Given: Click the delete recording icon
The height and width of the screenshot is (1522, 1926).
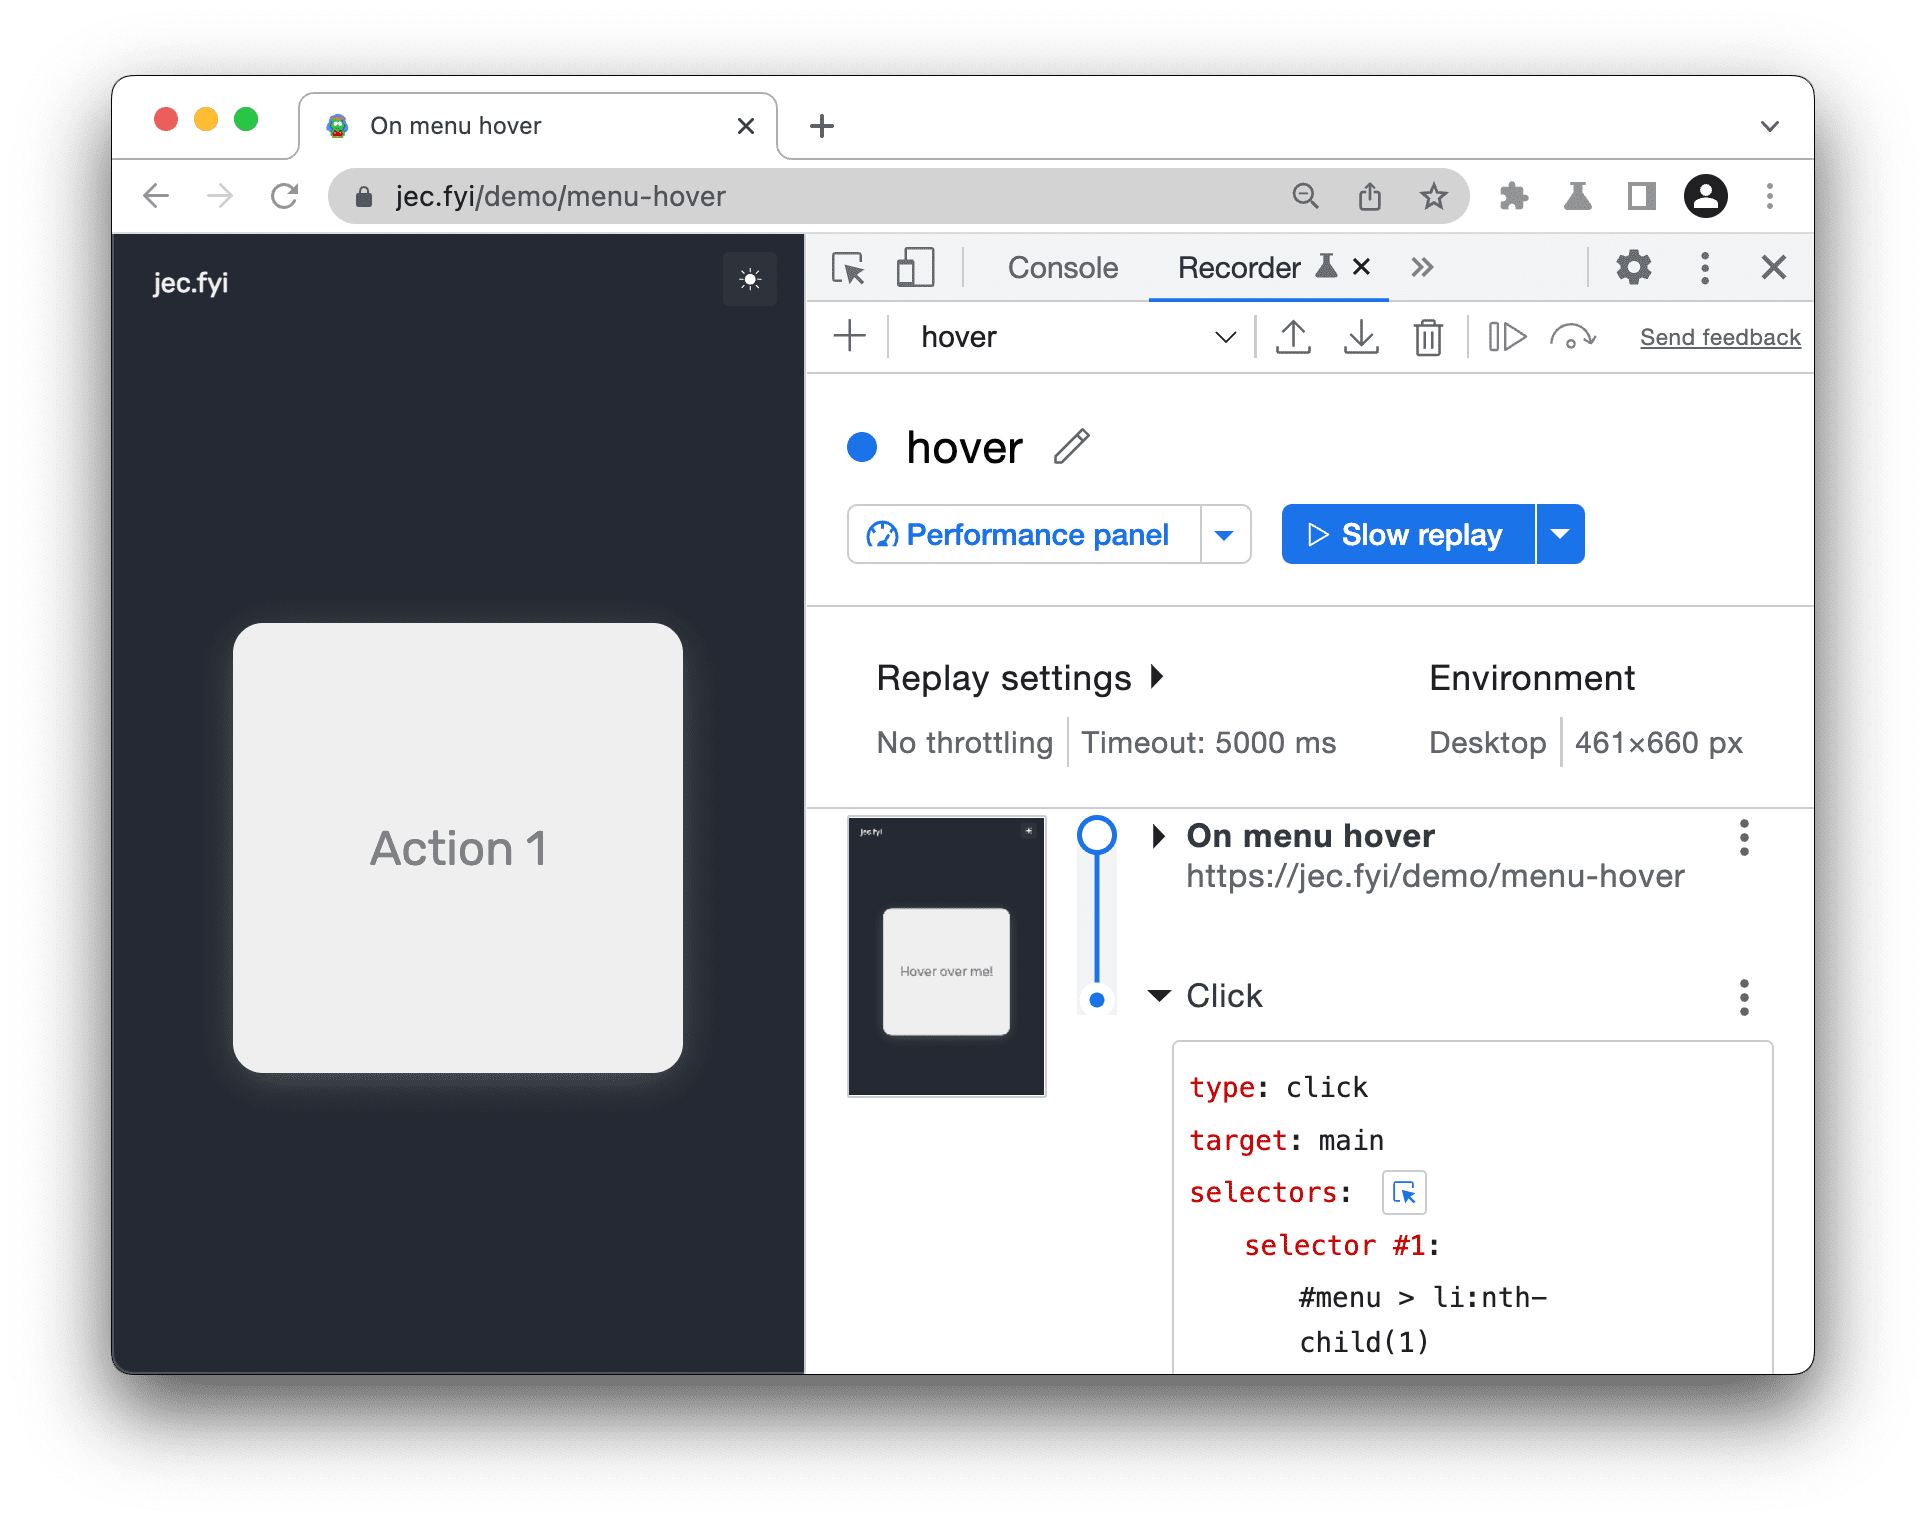Looking at the screenshot, I should 1423,339.
